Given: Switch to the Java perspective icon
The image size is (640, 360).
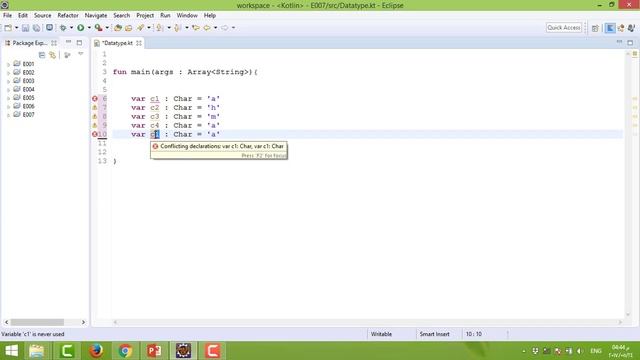Looking at the screenshot, I should 621,28.
